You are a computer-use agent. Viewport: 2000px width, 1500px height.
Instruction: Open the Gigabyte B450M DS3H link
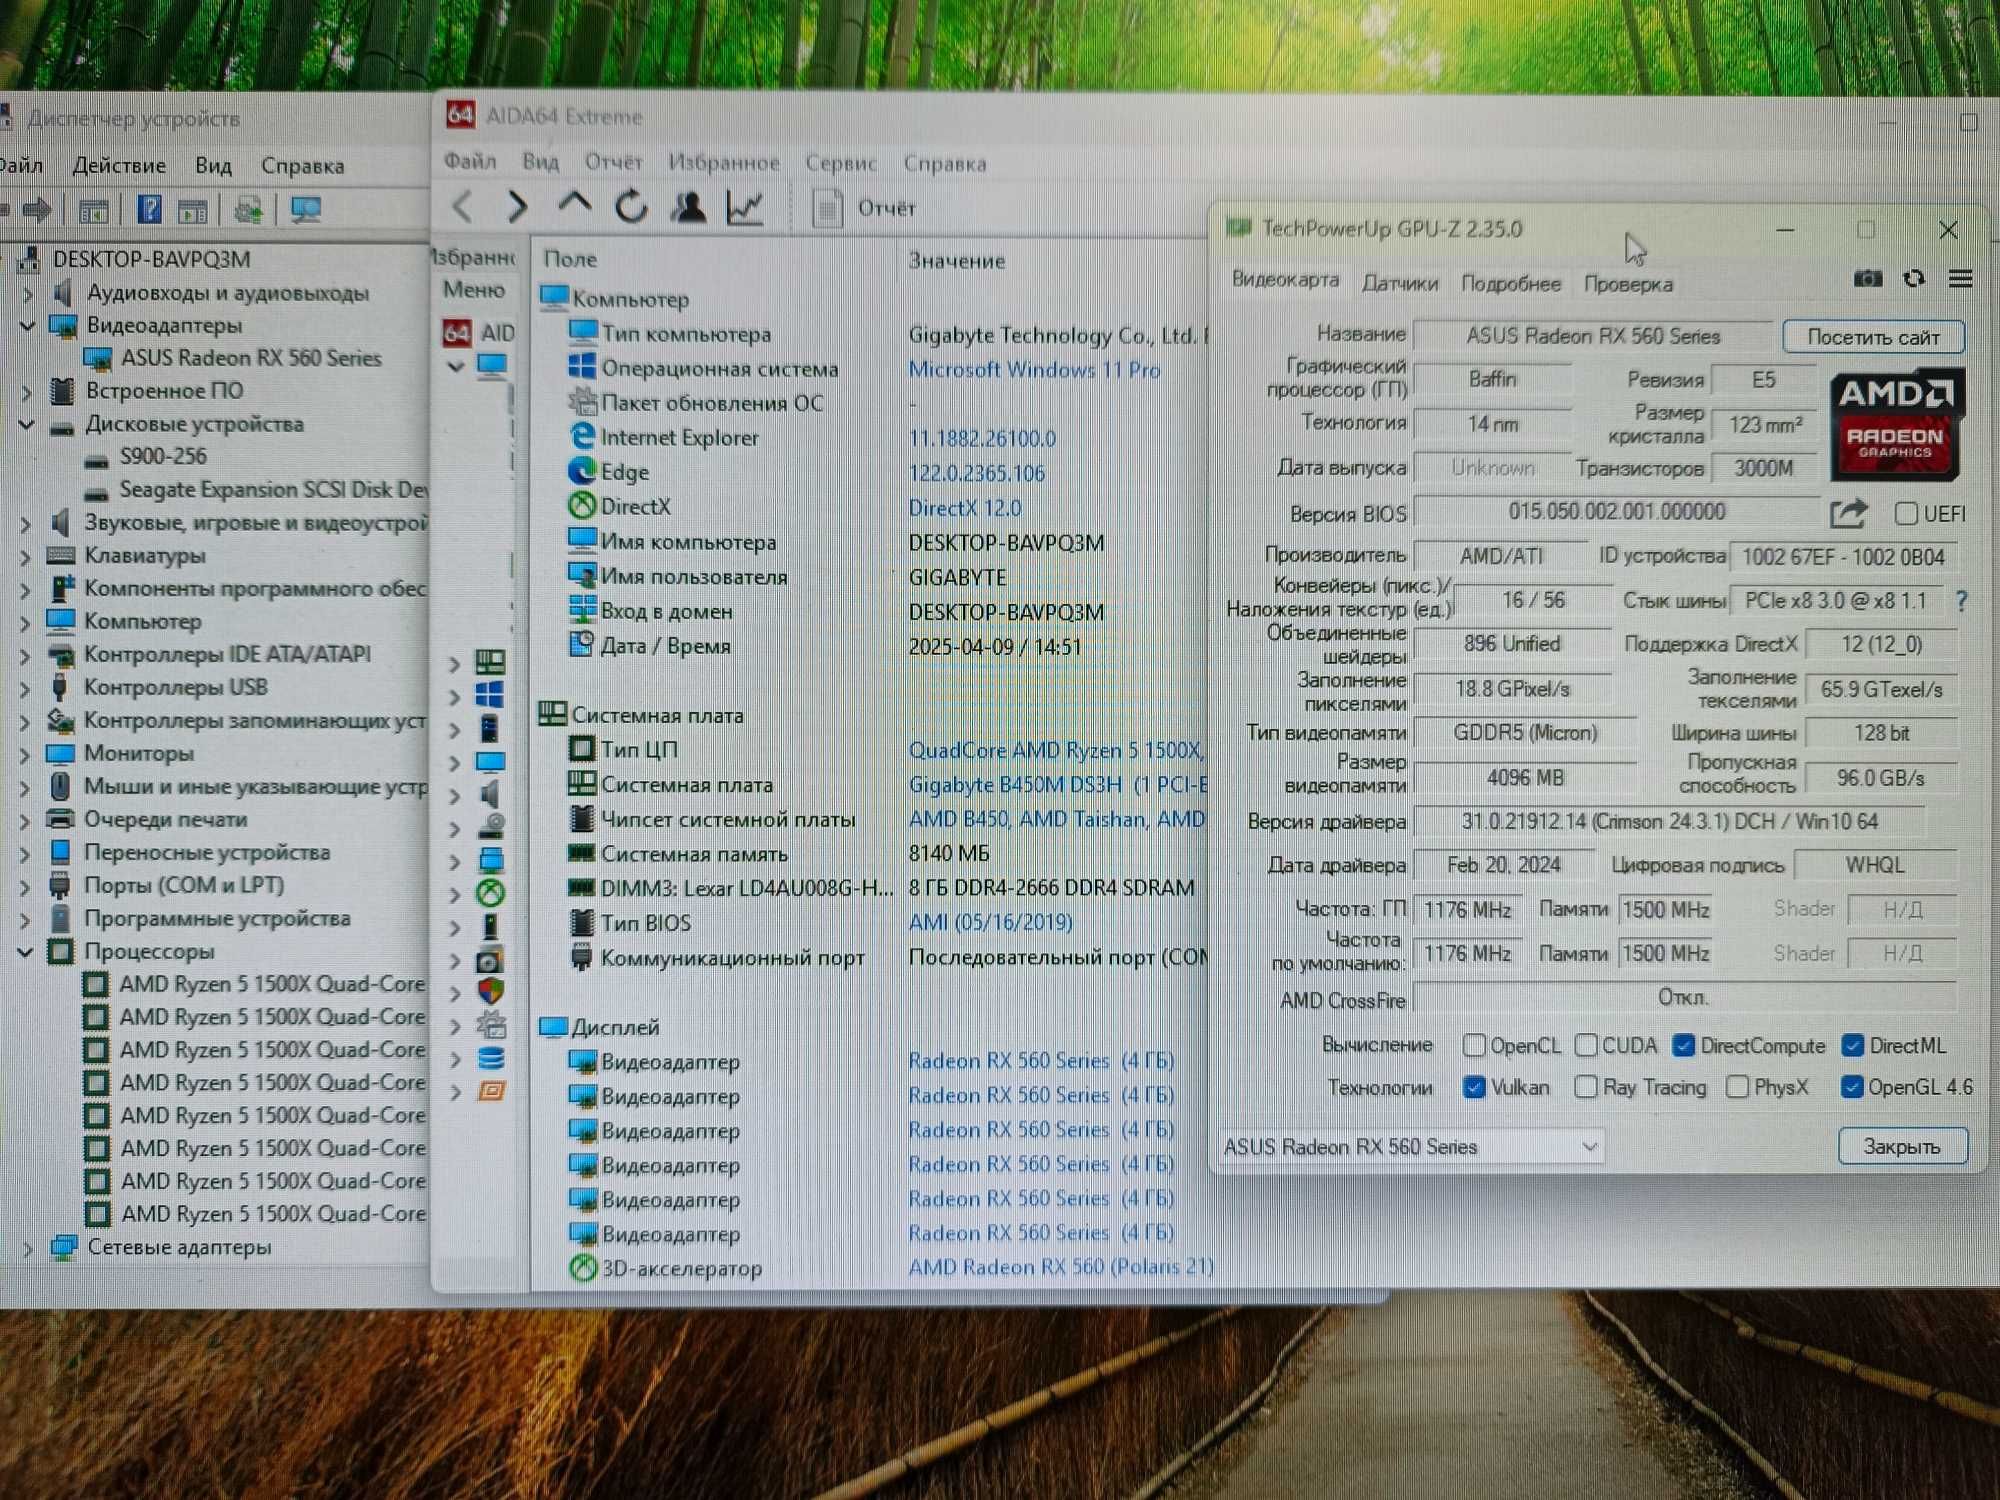tap(1057, 785)
